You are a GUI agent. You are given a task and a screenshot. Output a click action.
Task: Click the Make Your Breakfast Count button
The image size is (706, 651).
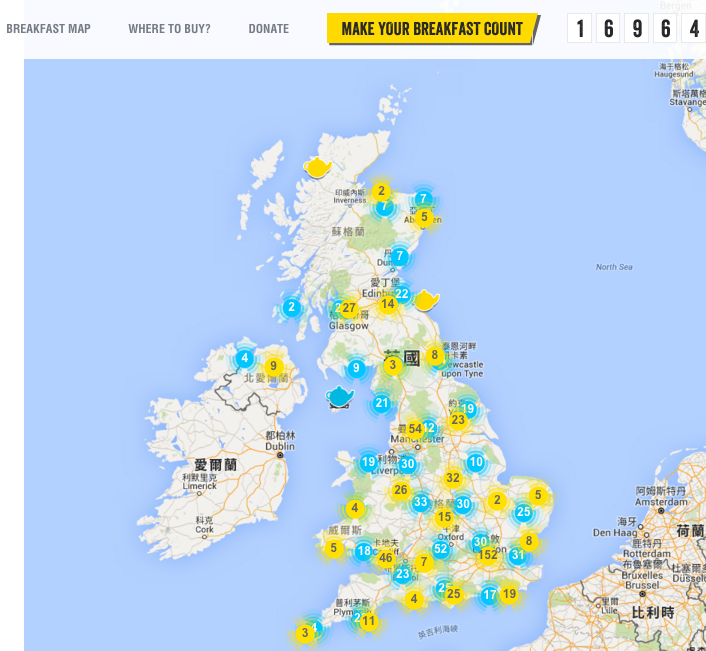click(432, 29)
